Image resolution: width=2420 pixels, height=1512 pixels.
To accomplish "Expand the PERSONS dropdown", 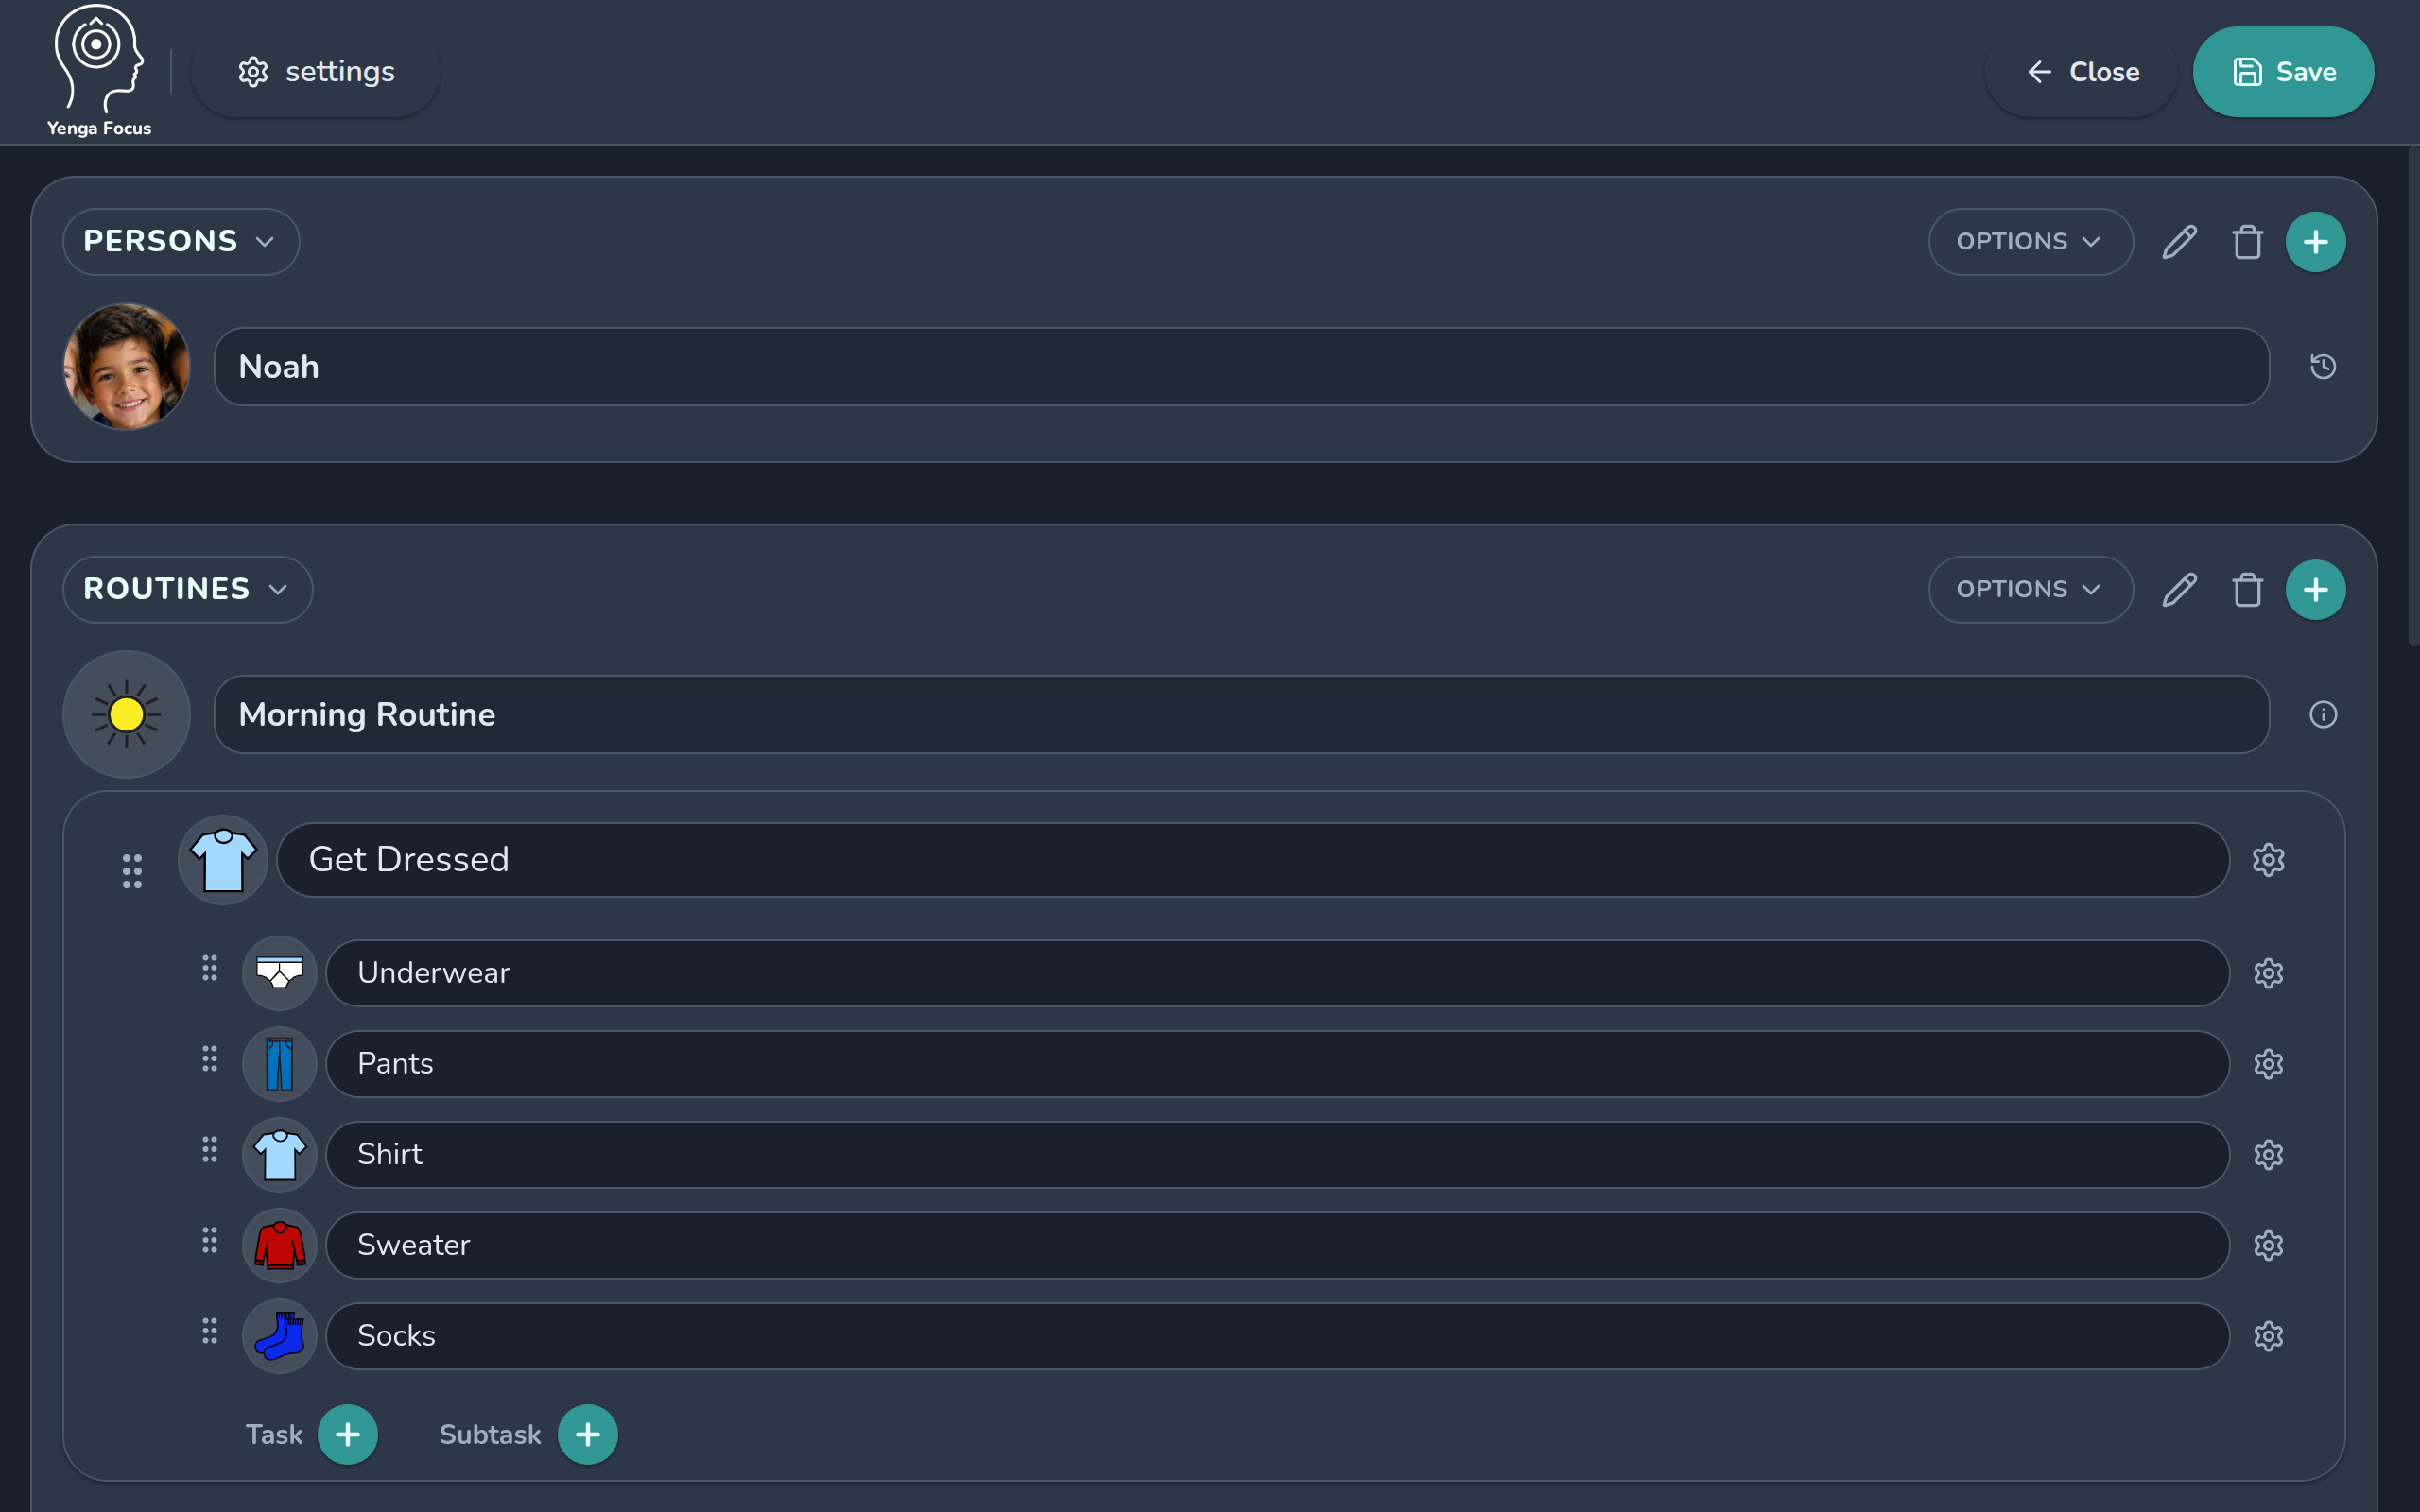I will (181, 242).
